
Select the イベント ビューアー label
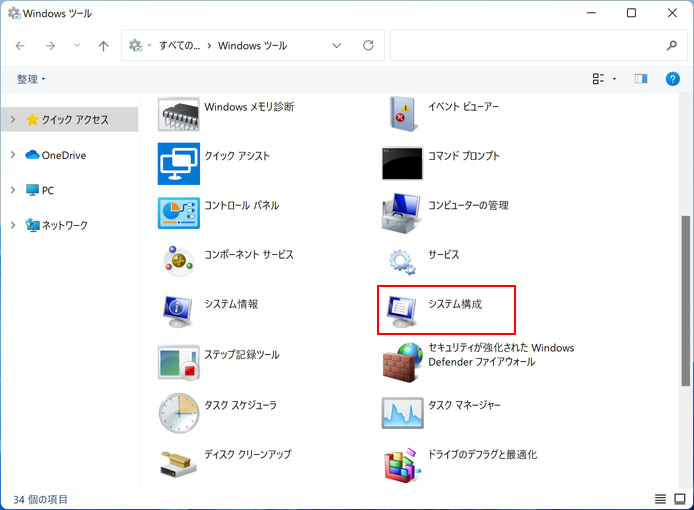tap(463, 107)
